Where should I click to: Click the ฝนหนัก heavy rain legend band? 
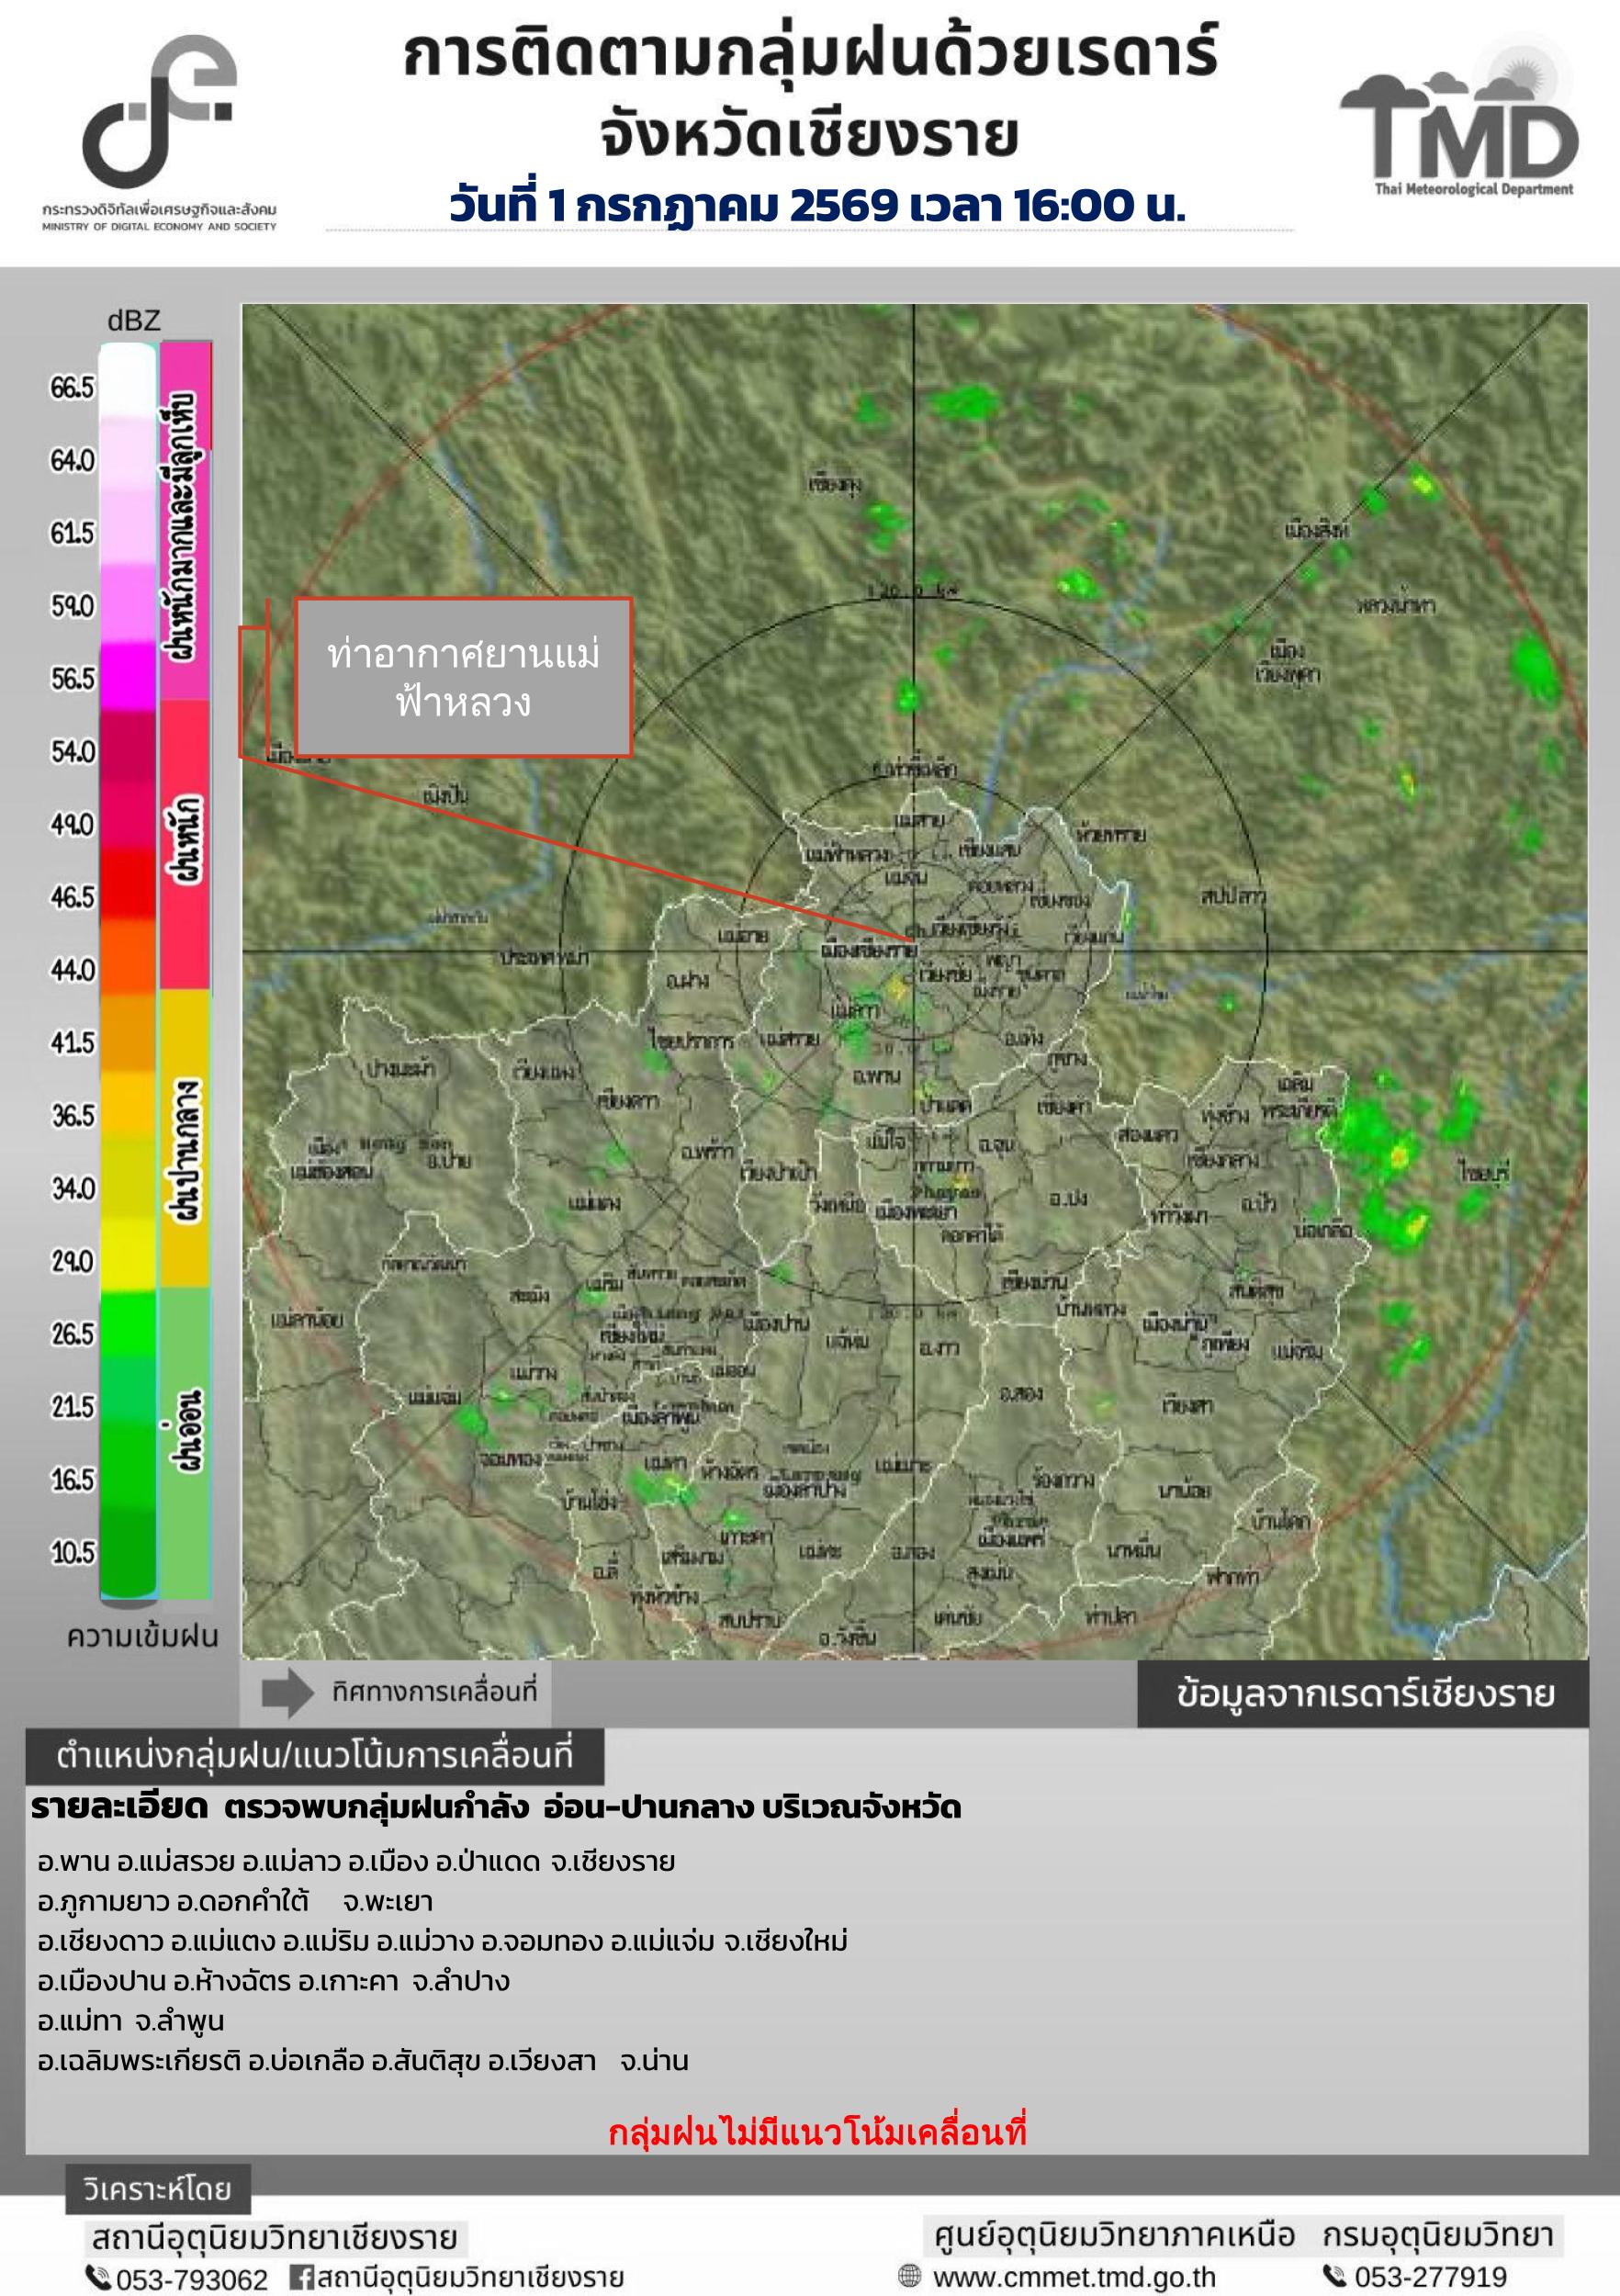coord(185,844)
